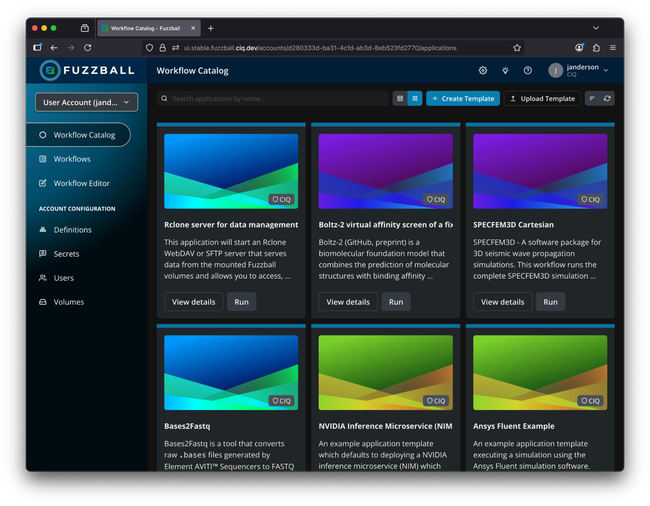Viewport: 650px width, 506px height.
Task: Open the settings gear icon in header
Action: click(x=483, y=70)
